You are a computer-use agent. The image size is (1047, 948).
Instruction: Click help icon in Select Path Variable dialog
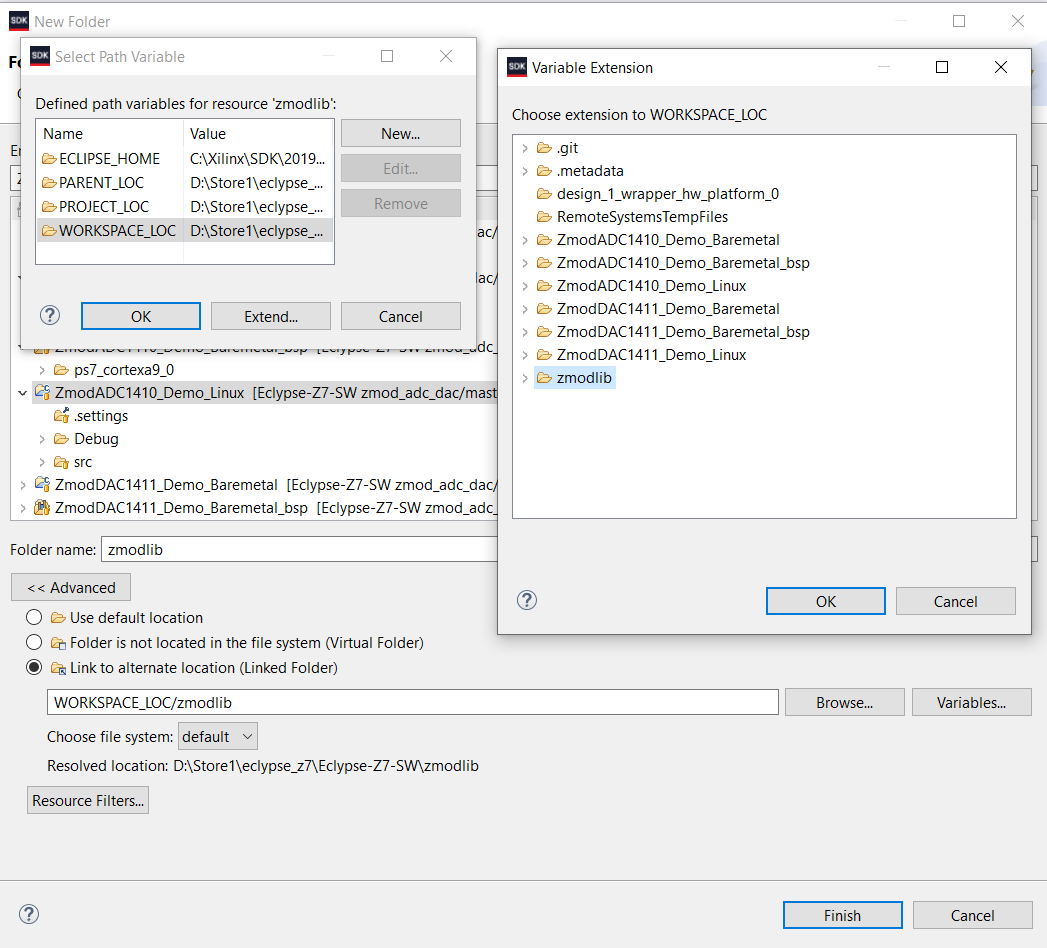coord(50,316)
